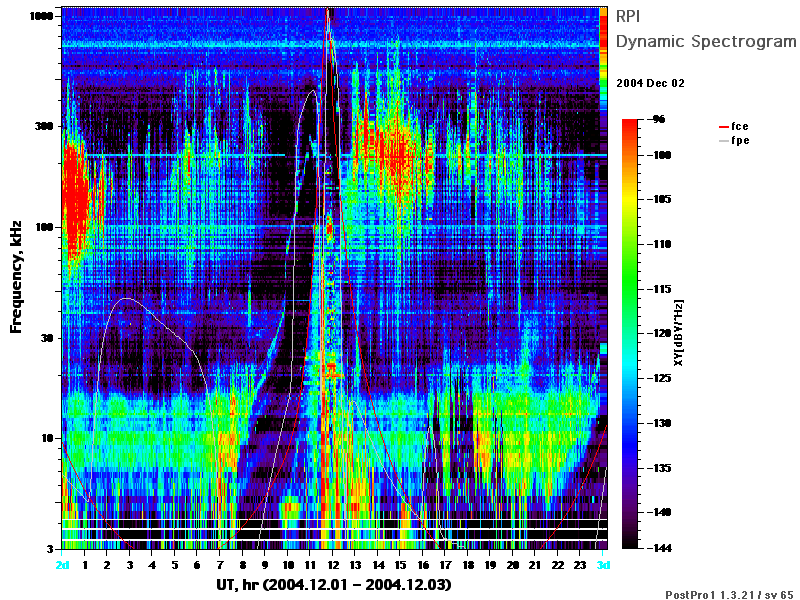Click the -105 mark on color bar
Image resolution: width=800 pixels, height=600 pixels.
tap(660, 199)
